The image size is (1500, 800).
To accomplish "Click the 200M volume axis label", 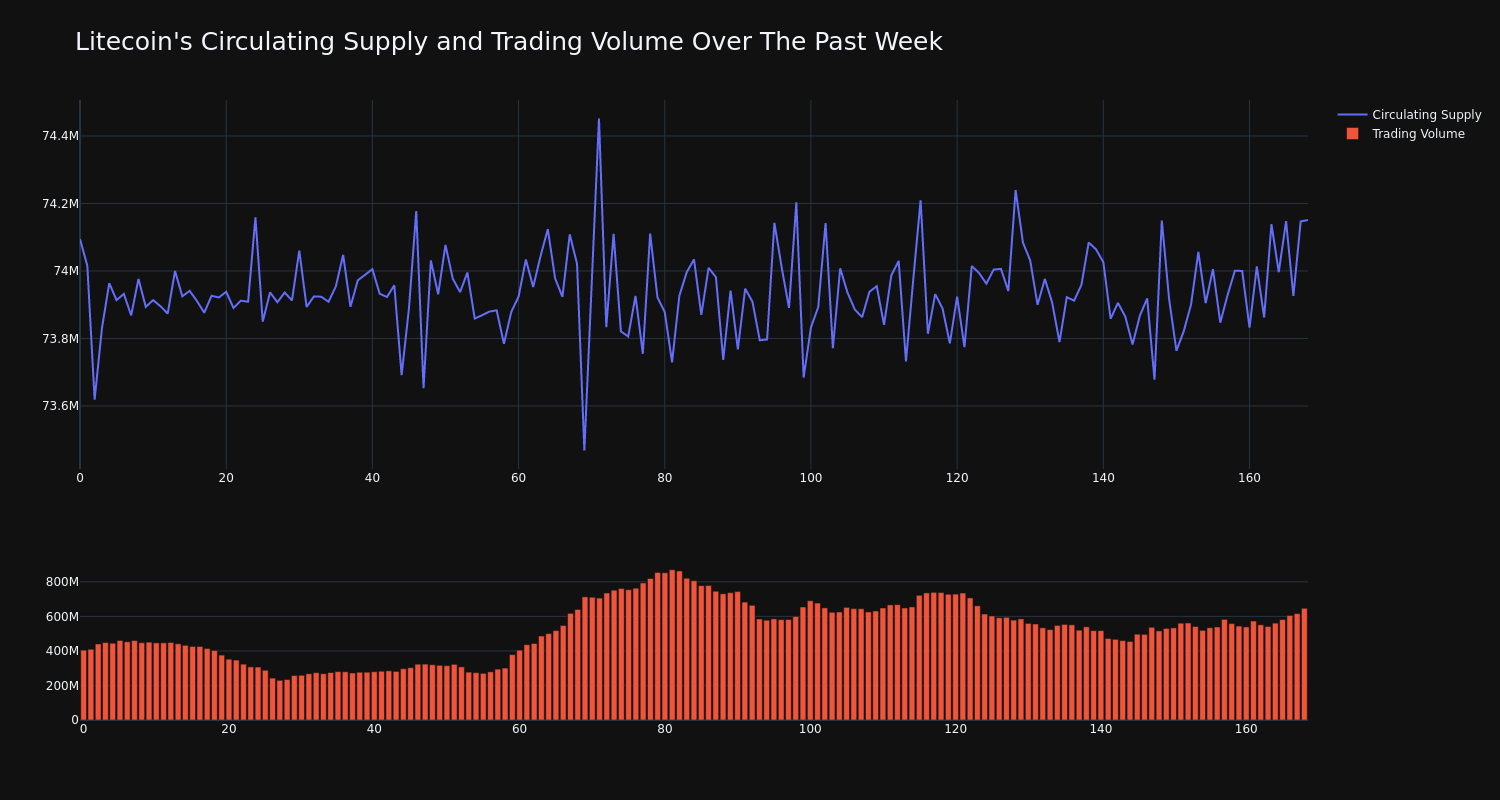I will click(61, 686).
